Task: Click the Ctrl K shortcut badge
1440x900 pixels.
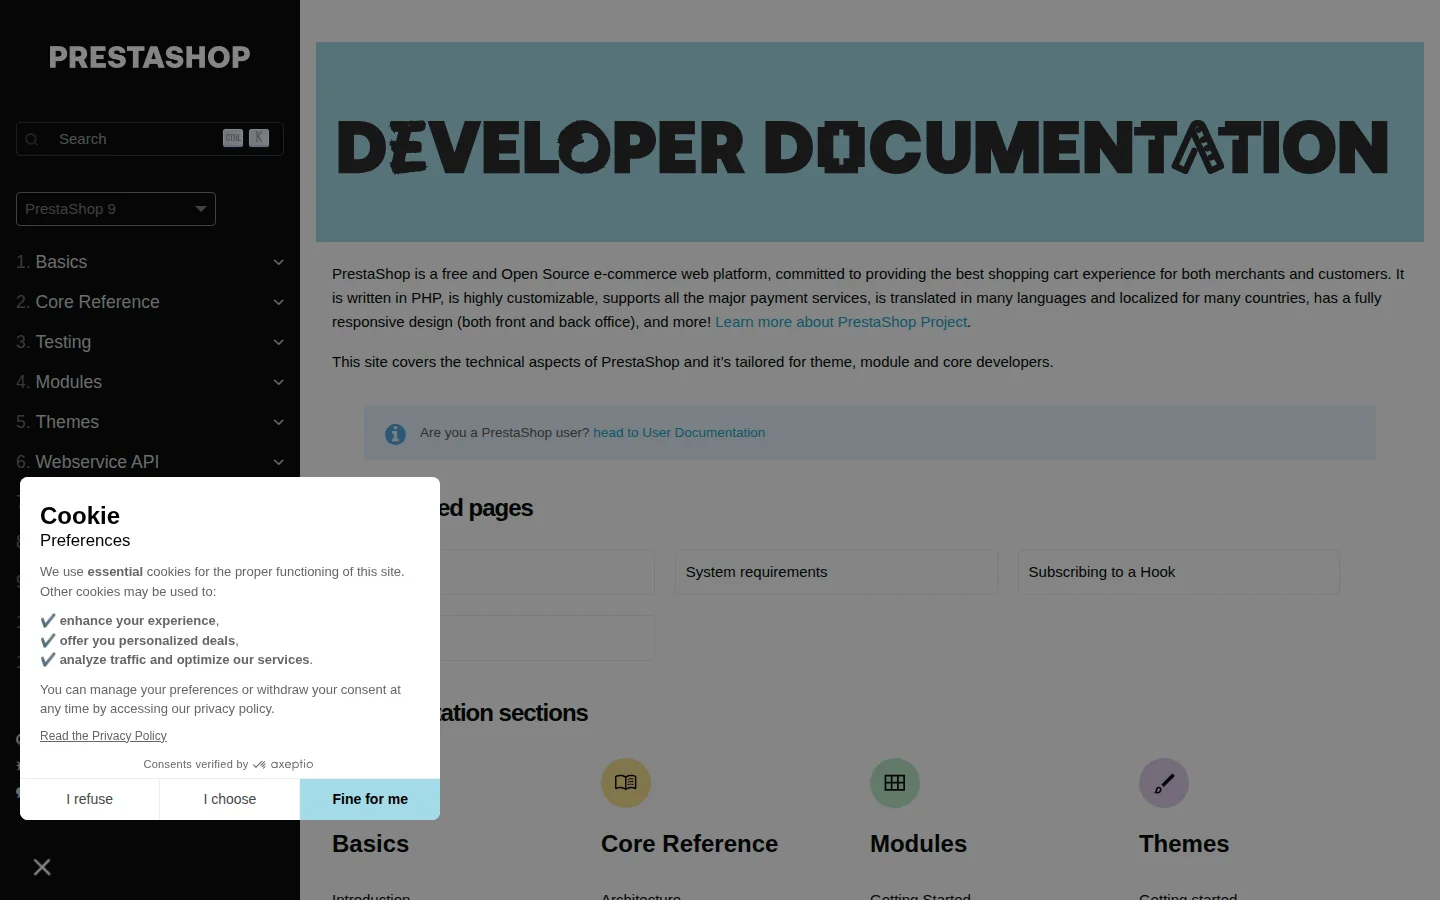Action: point(246,138)
